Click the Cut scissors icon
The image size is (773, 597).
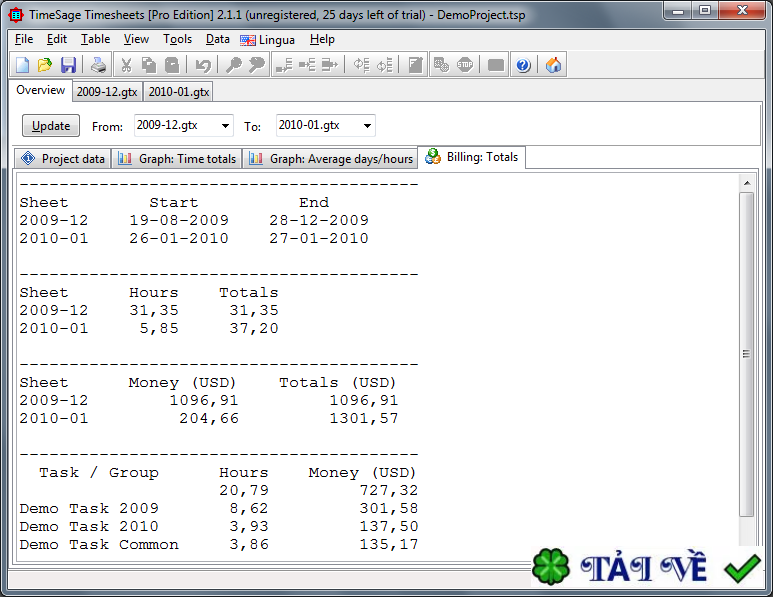126,65
